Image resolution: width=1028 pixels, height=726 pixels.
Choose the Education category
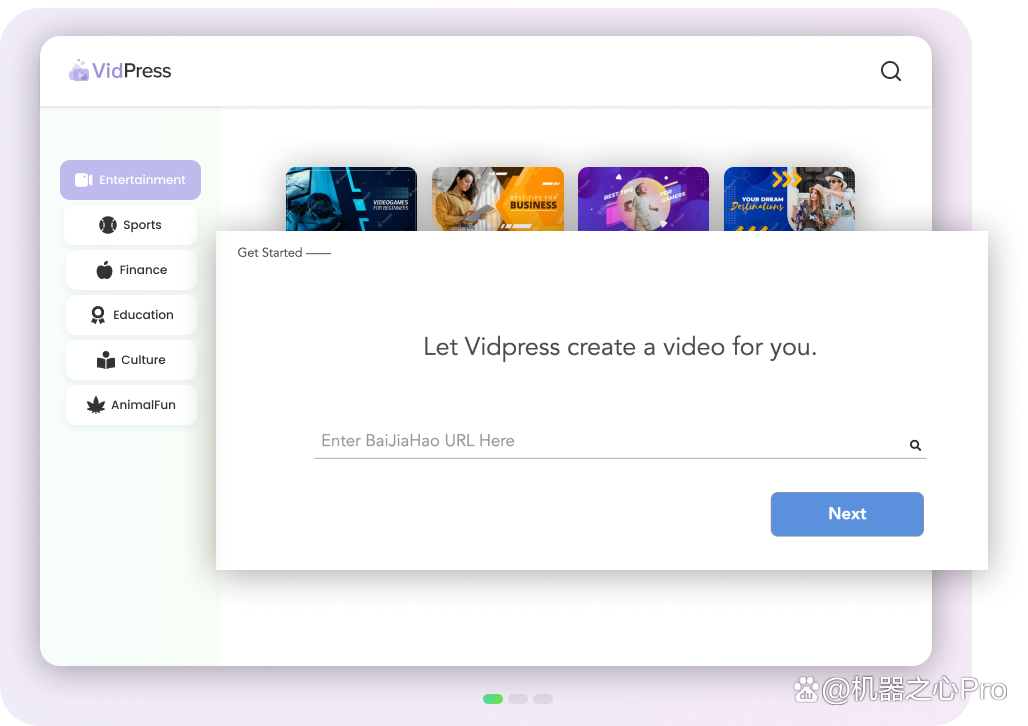[131, 315]
